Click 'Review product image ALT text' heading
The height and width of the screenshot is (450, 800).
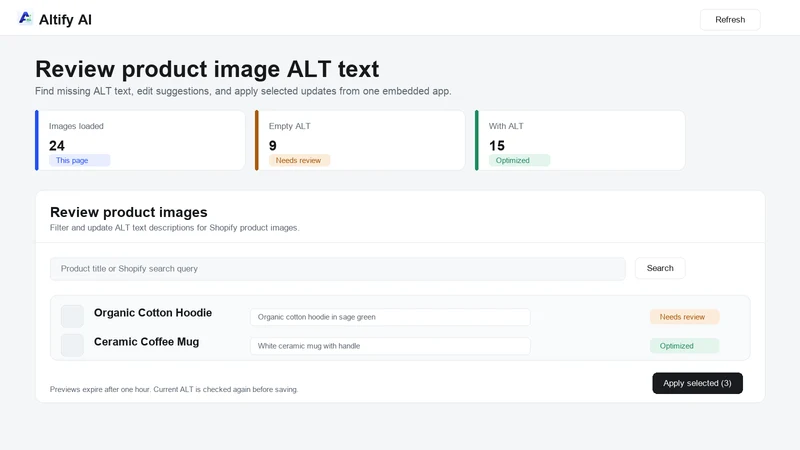207,69
